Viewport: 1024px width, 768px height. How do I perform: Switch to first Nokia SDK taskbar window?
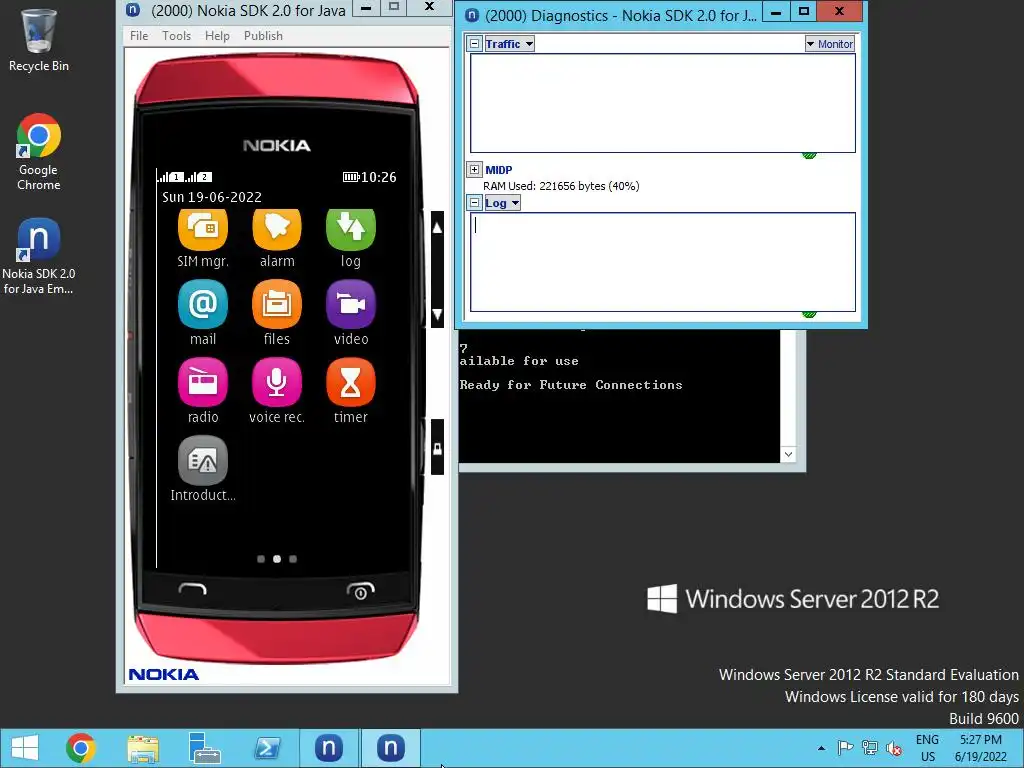click(329, 748)
